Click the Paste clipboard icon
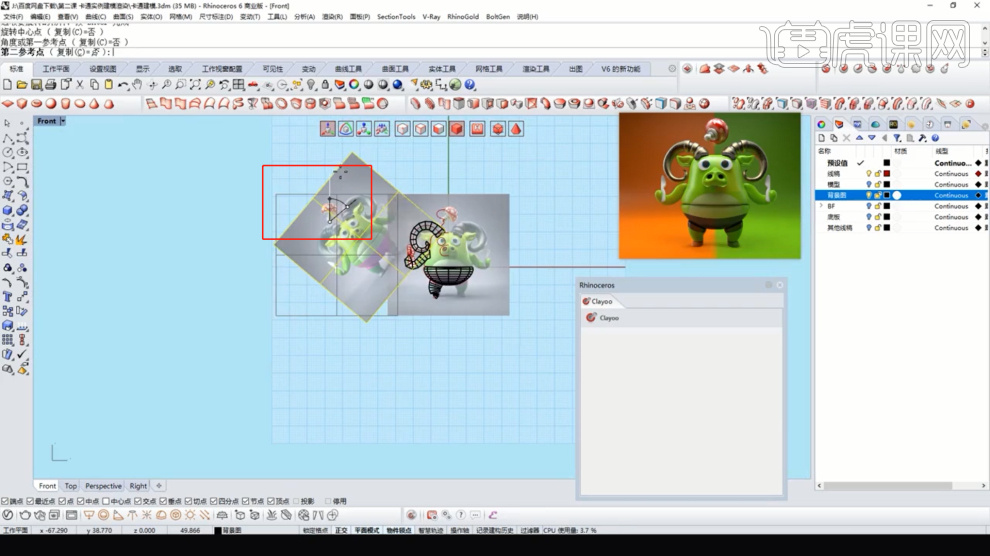This screenshot has width=990, height=556. click(109, 85)
